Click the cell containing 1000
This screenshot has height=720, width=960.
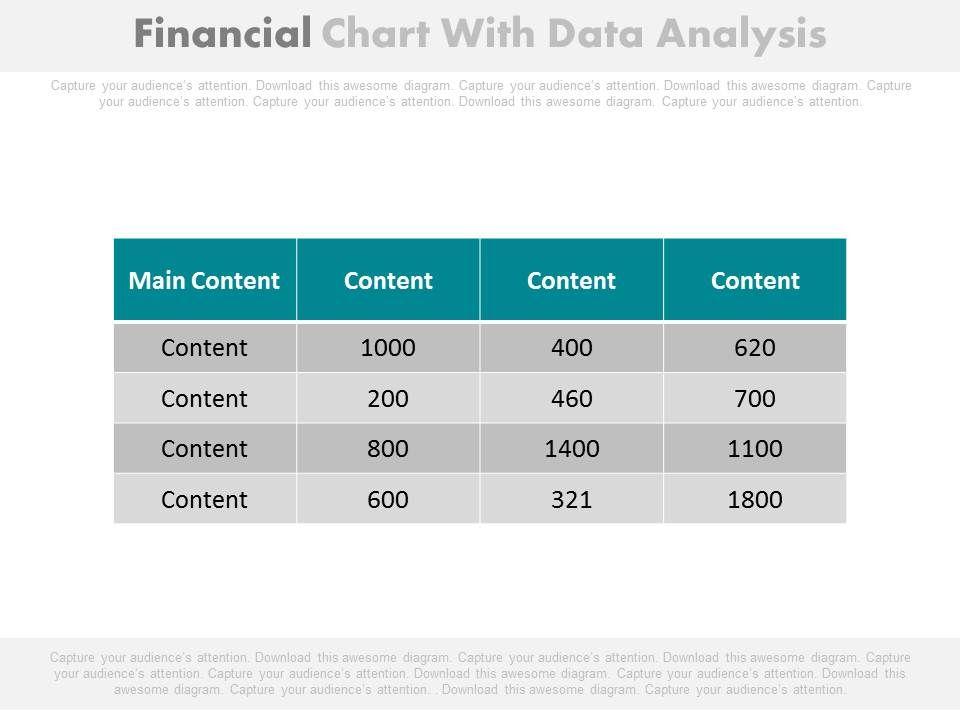[388, 348]
